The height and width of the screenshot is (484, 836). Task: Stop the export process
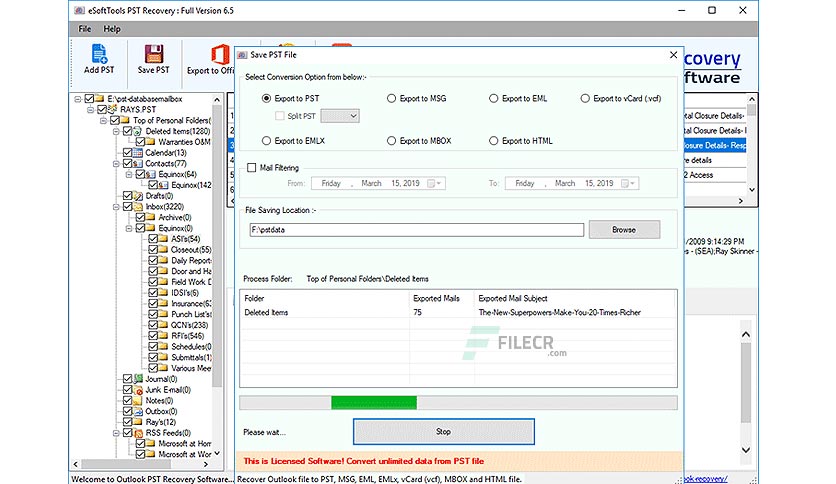(x=444, y=431)
